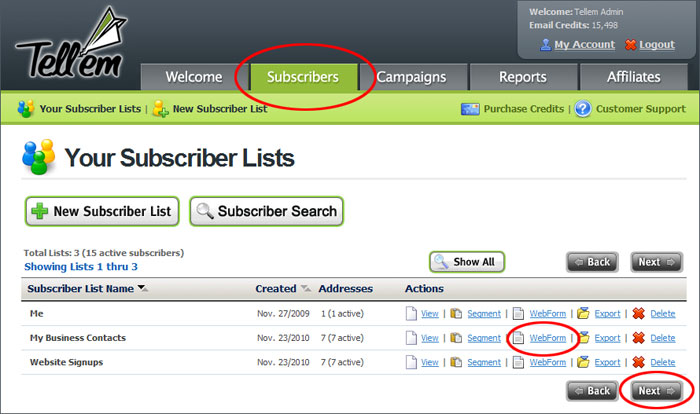
Task: Switch to the Reports tab
Action: [x=523, y=77]
